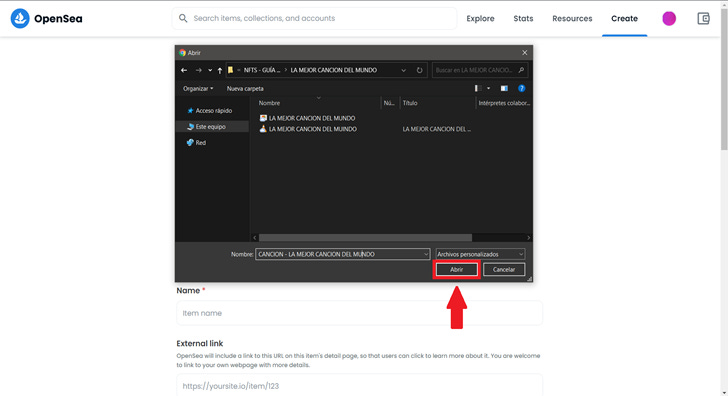
Task: Click the External link URL field
Action: (359, 385)
